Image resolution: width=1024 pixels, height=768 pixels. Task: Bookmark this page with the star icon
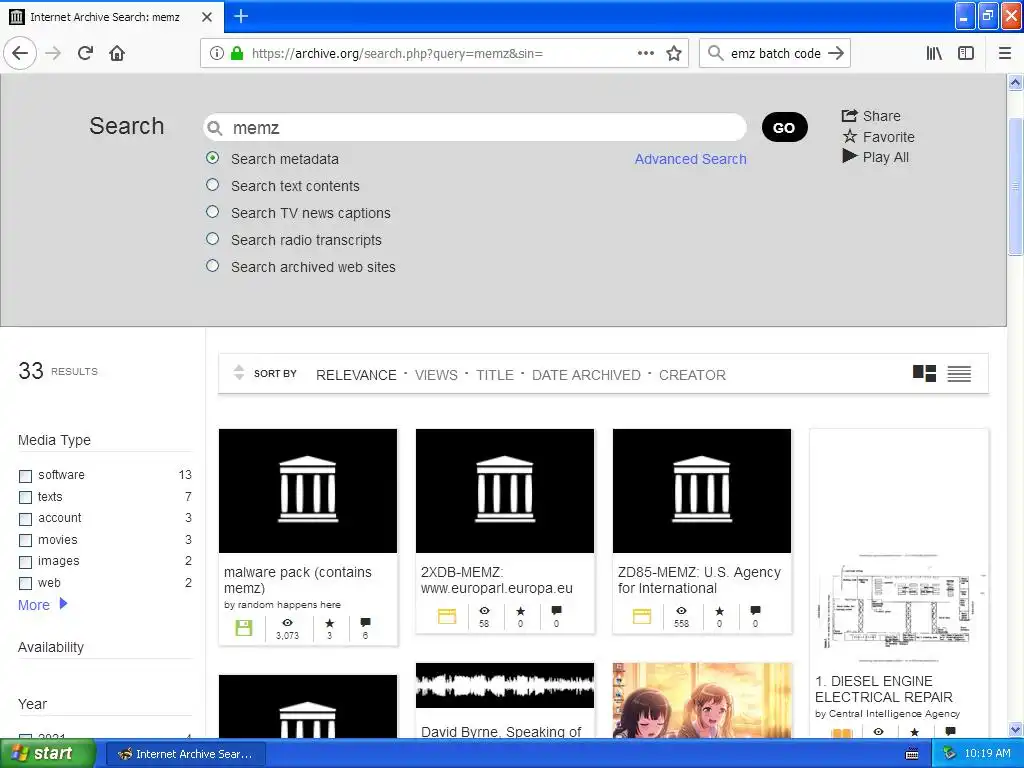click(674, 53)
